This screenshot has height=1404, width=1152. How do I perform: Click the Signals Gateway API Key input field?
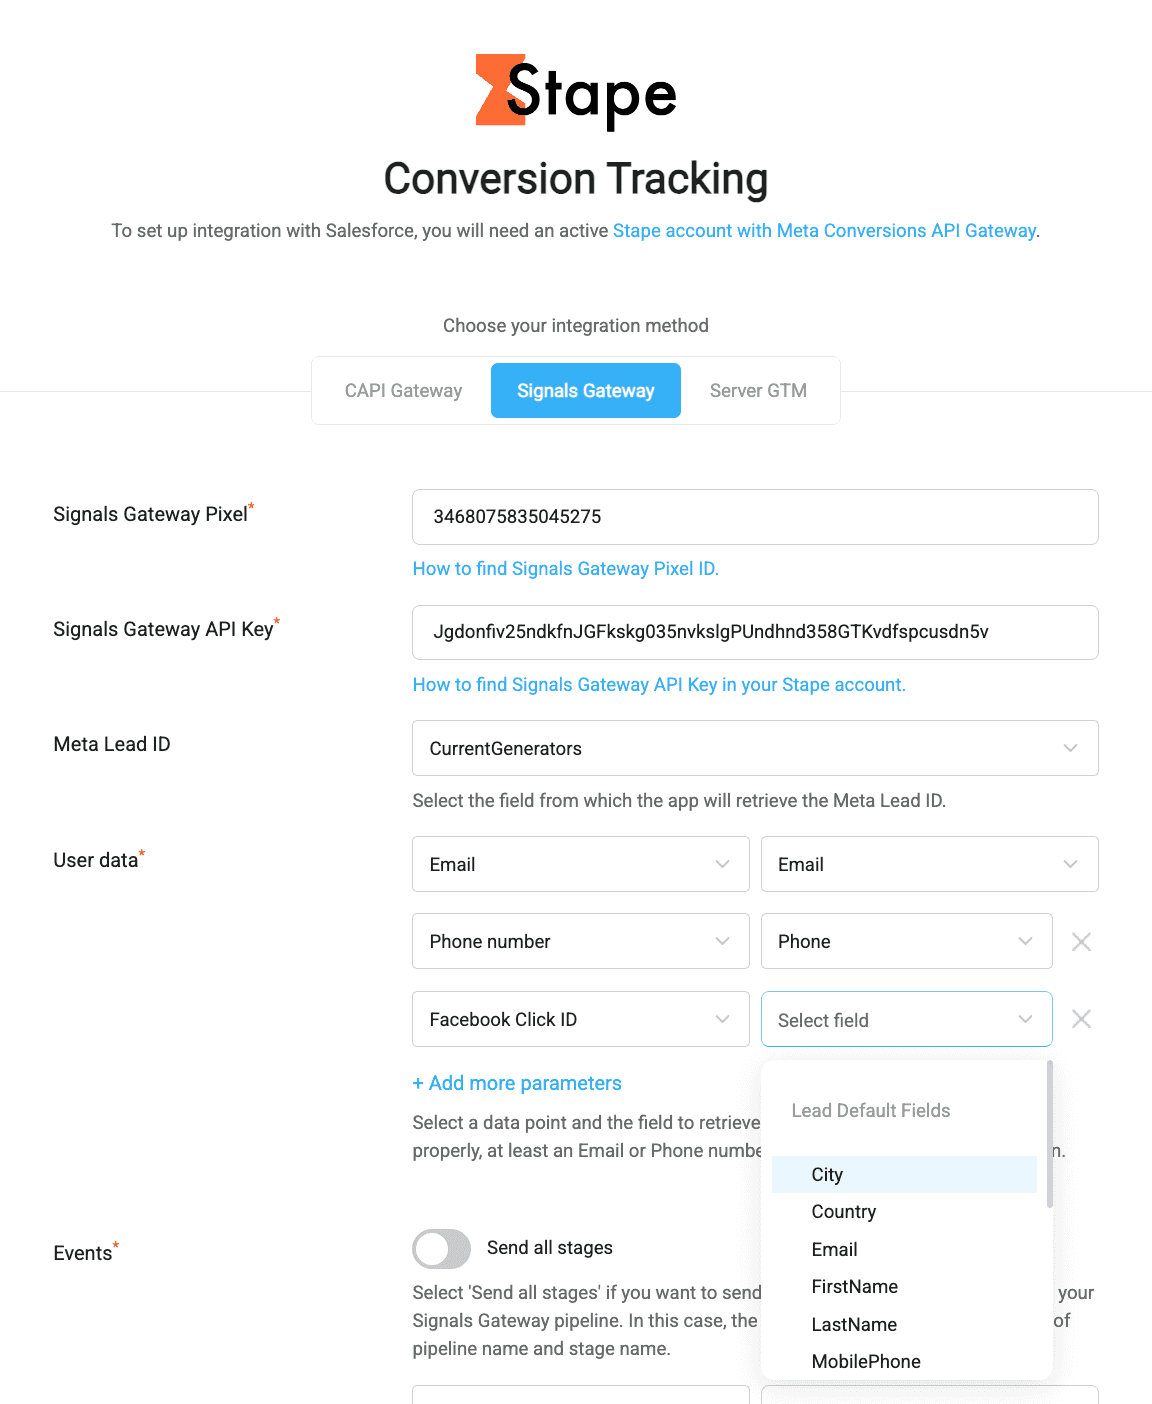tap(755, 632)
